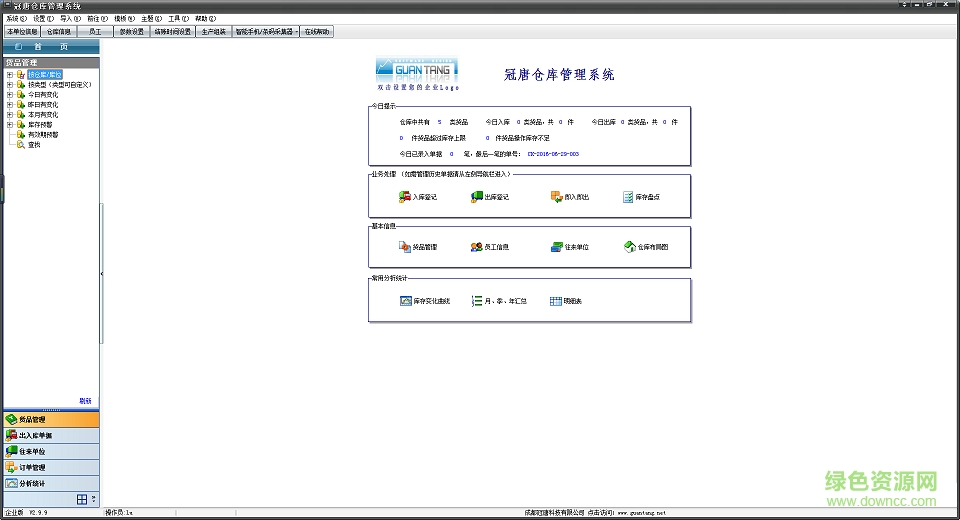Click the blue number after 仓库中共有

click(440, 122)
